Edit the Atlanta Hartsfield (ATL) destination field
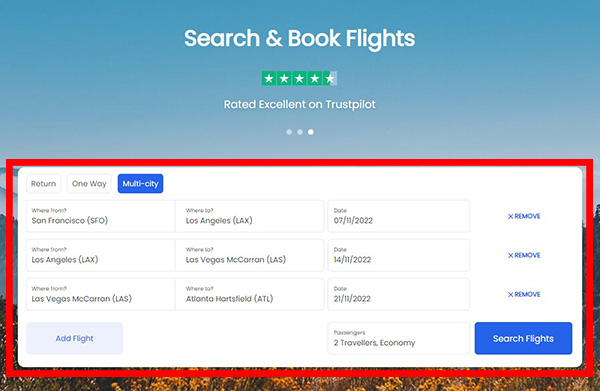The image size is (600, 391). tap(249, 294)
